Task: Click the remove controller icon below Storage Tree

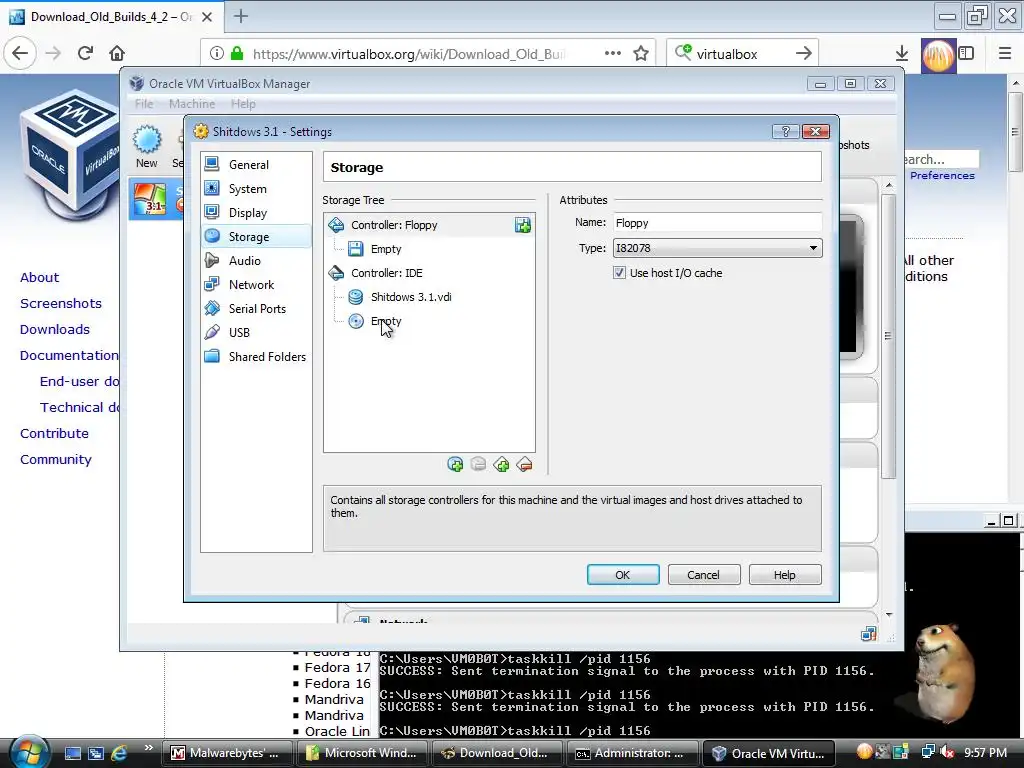Action: (524, 464)
